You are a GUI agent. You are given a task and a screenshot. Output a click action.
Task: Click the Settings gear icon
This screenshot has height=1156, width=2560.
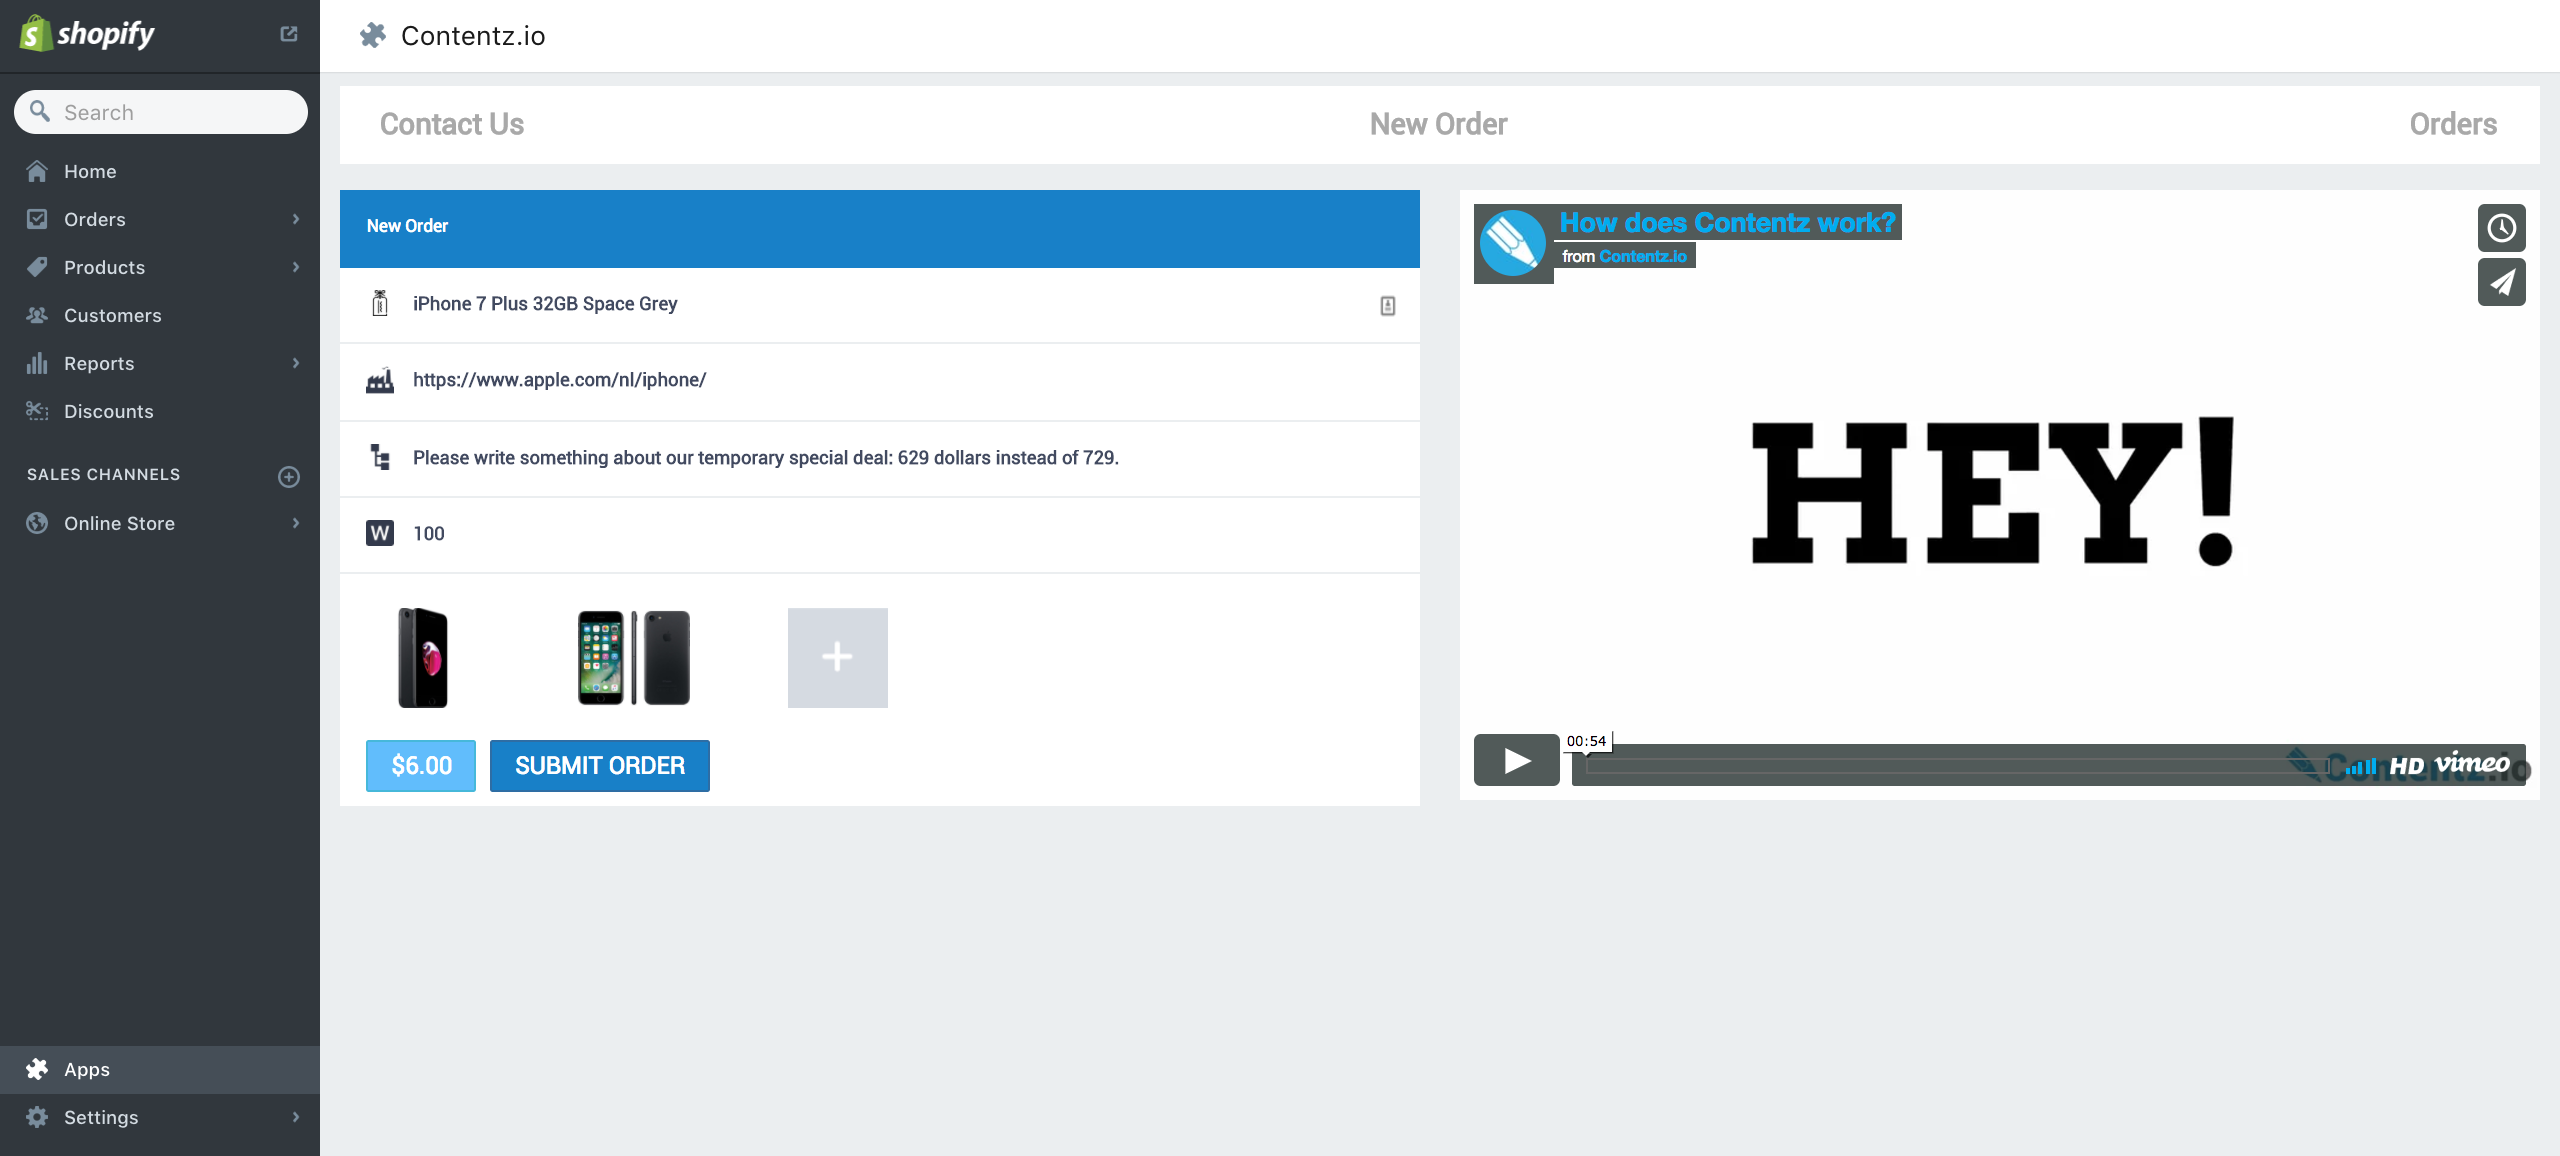[x=37, y=1117]
